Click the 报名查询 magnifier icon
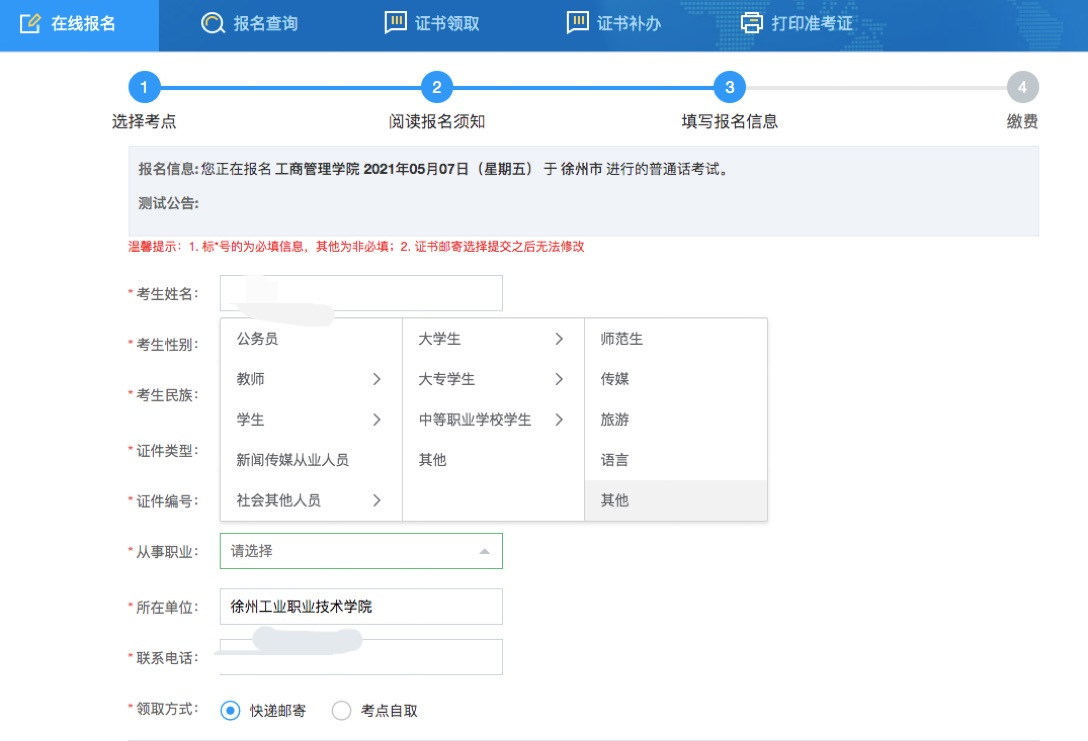 coord(212,23)
